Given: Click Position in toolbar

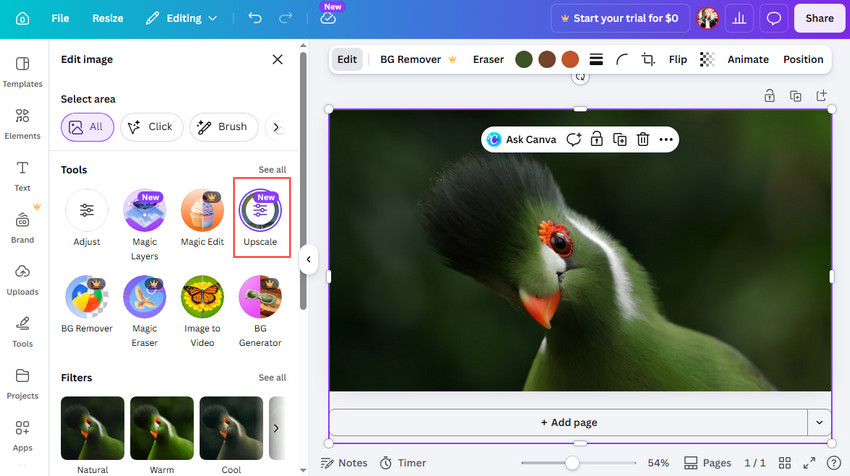Looking at the screenshot, I should coord(803,59).
